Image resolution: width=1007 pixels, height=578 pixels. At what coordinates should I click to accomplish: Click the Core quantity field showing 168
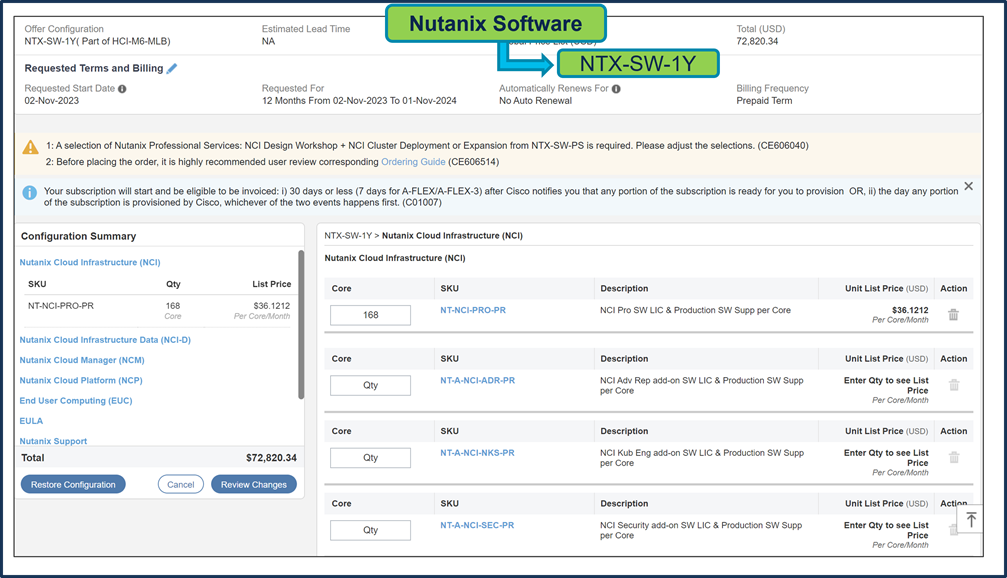coord(371,315)
